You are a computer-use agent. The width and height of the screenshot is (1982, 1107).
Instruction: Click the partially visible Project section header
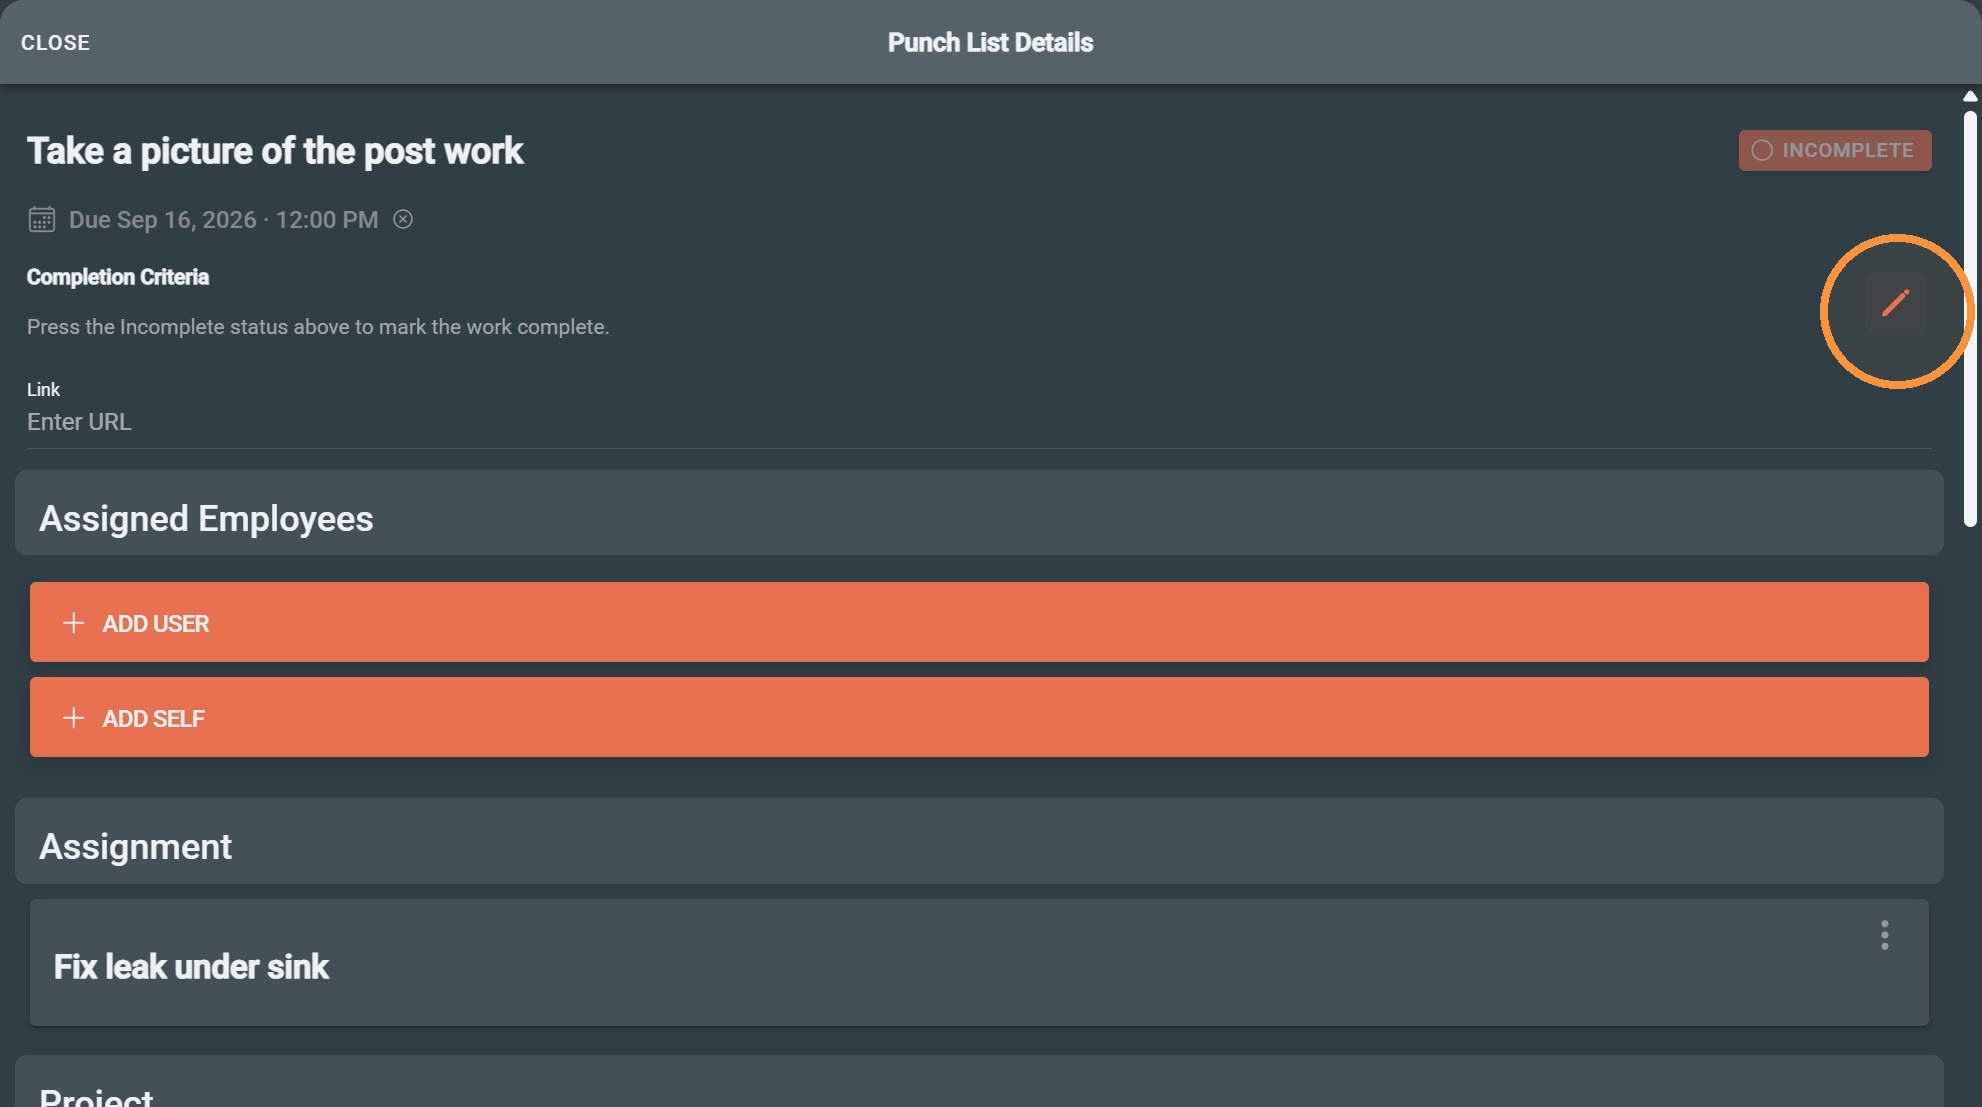tap(979, 1082)
